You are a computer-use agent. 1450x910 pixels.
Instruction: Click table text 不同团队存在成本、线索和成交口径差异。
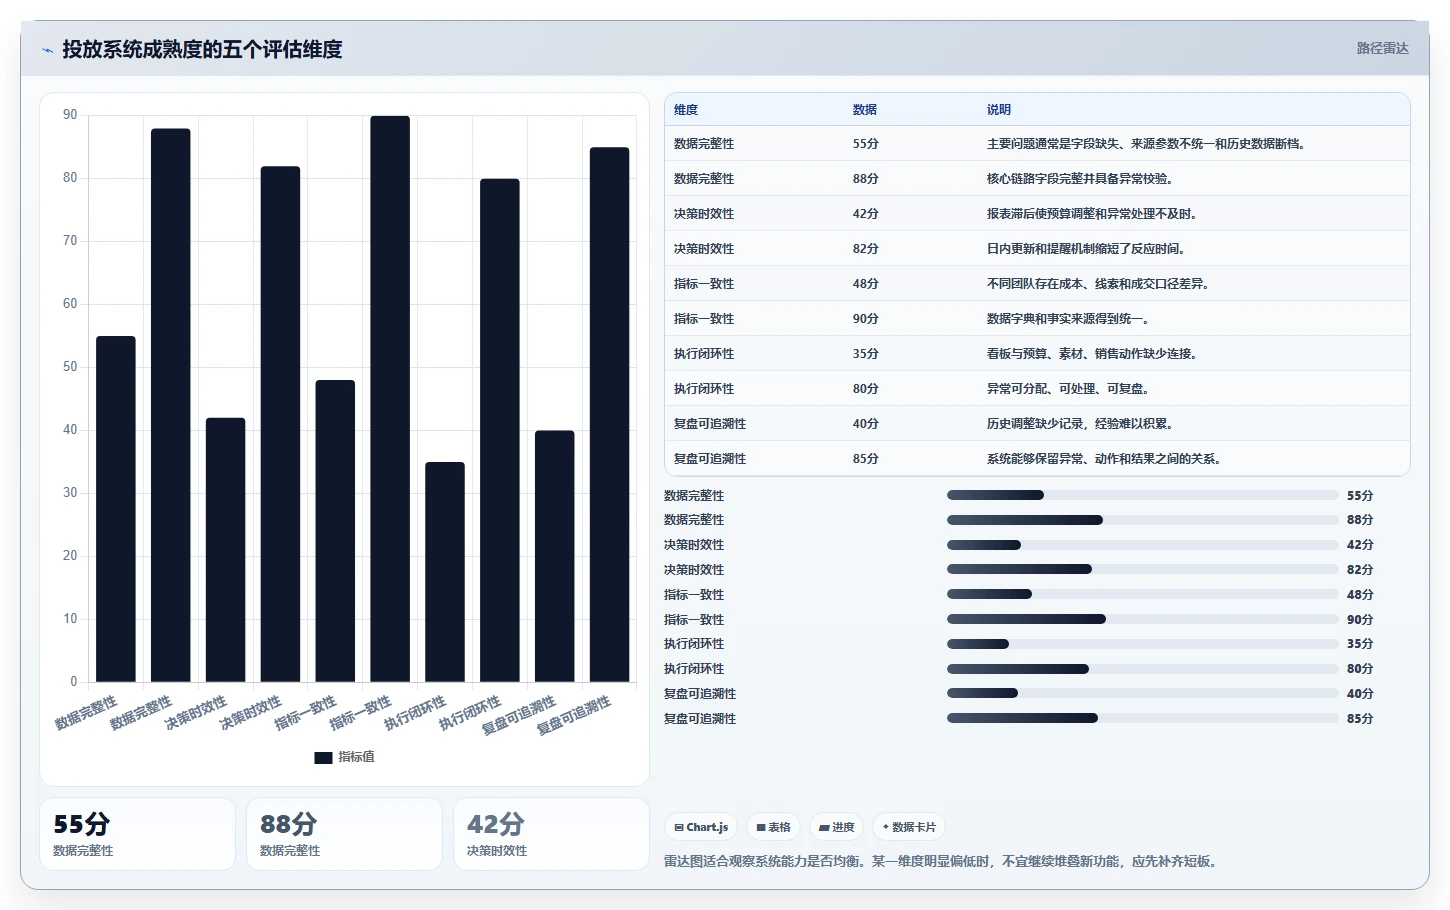pyautogui.click(x=1098, y=284)
